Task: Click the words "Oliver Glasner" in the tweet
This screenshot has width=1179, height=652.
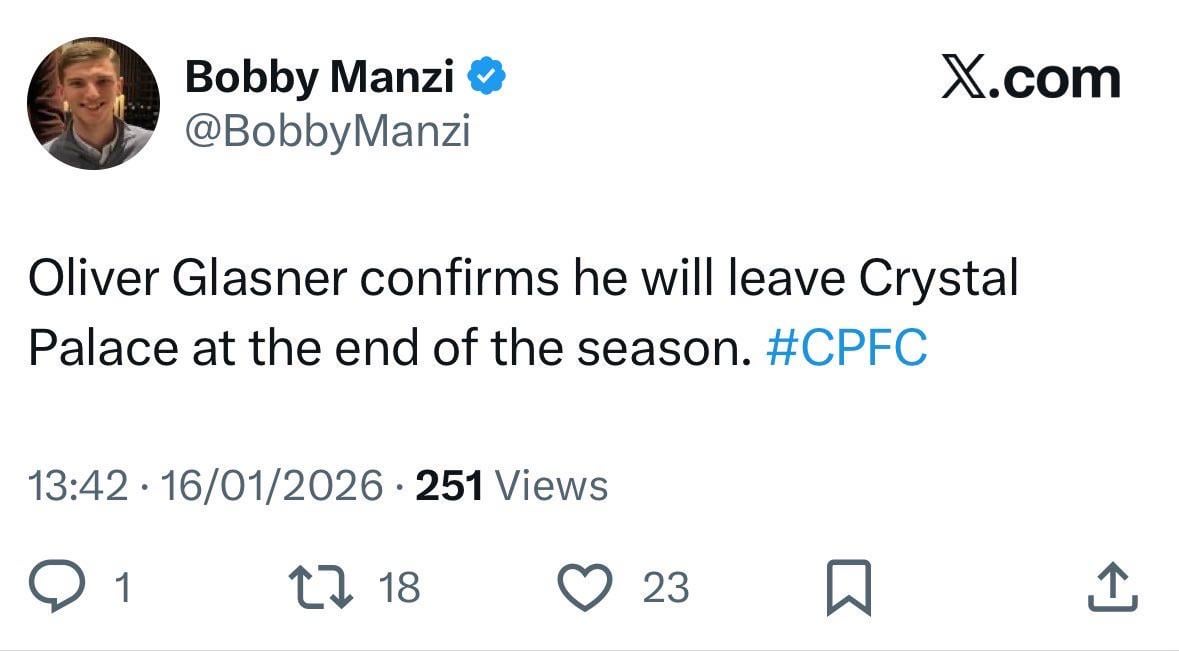Action: point(185,281)
